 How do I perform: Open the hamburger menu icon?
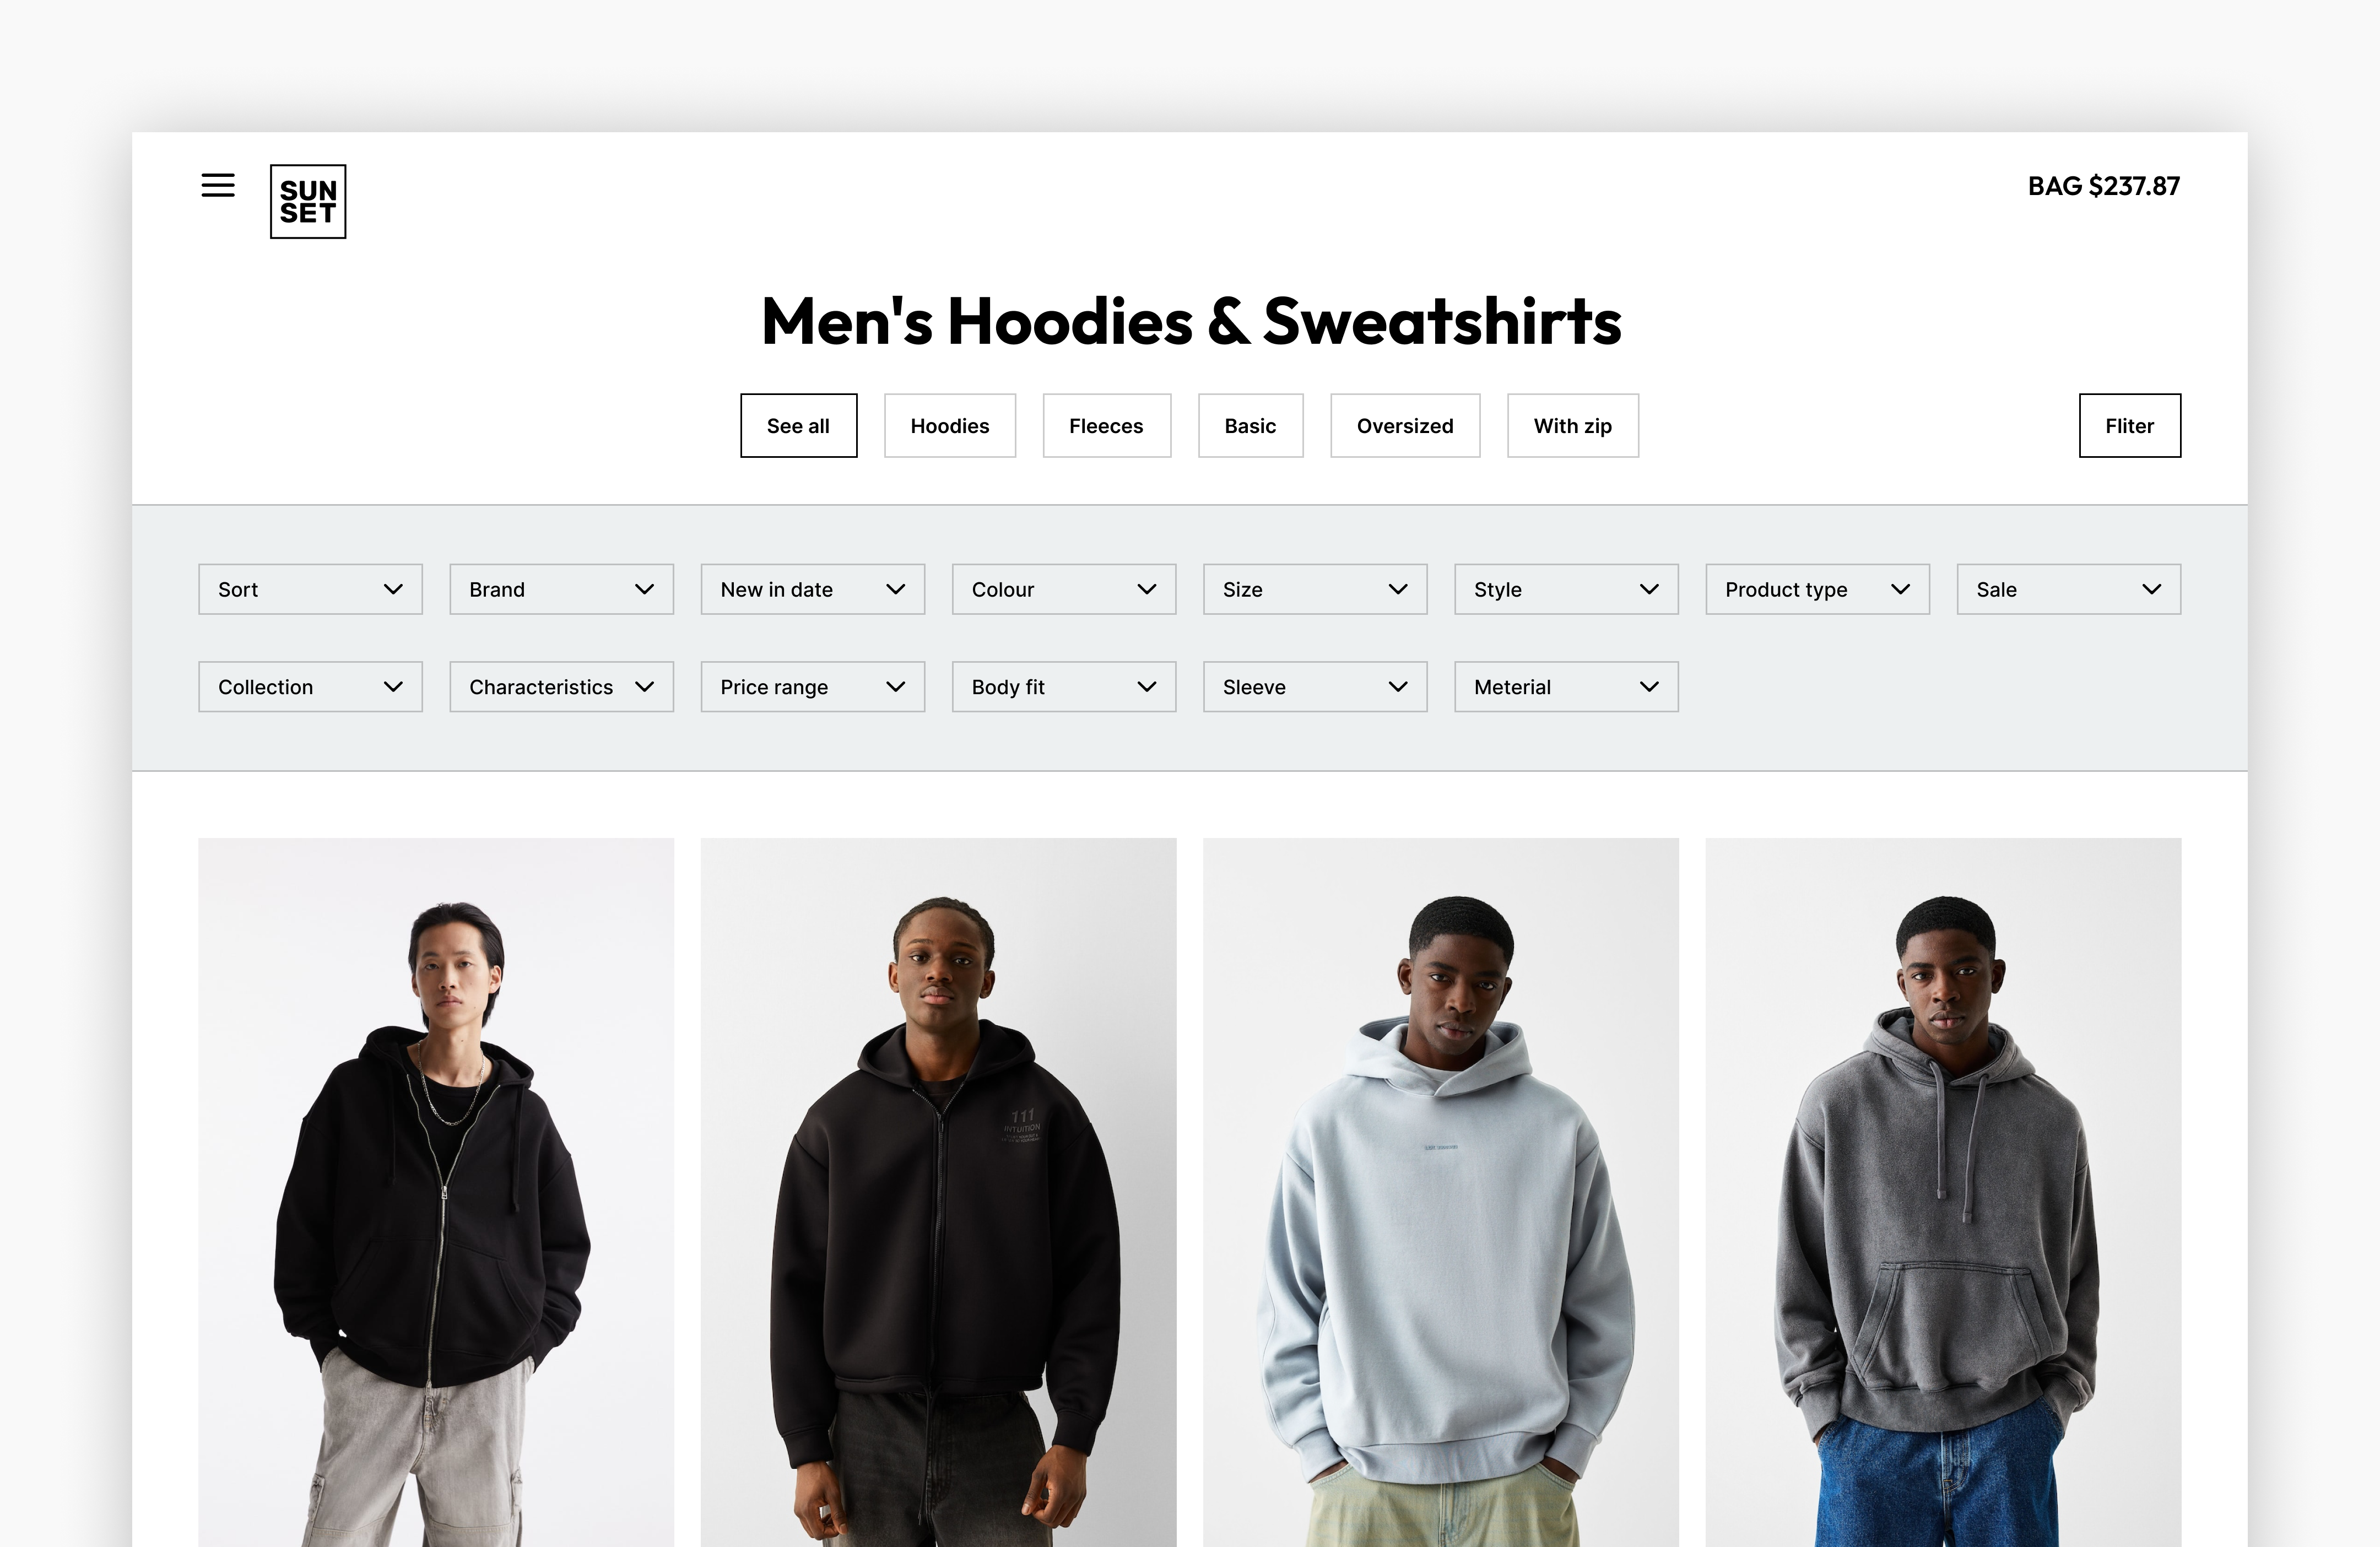(x=218, y=185)
